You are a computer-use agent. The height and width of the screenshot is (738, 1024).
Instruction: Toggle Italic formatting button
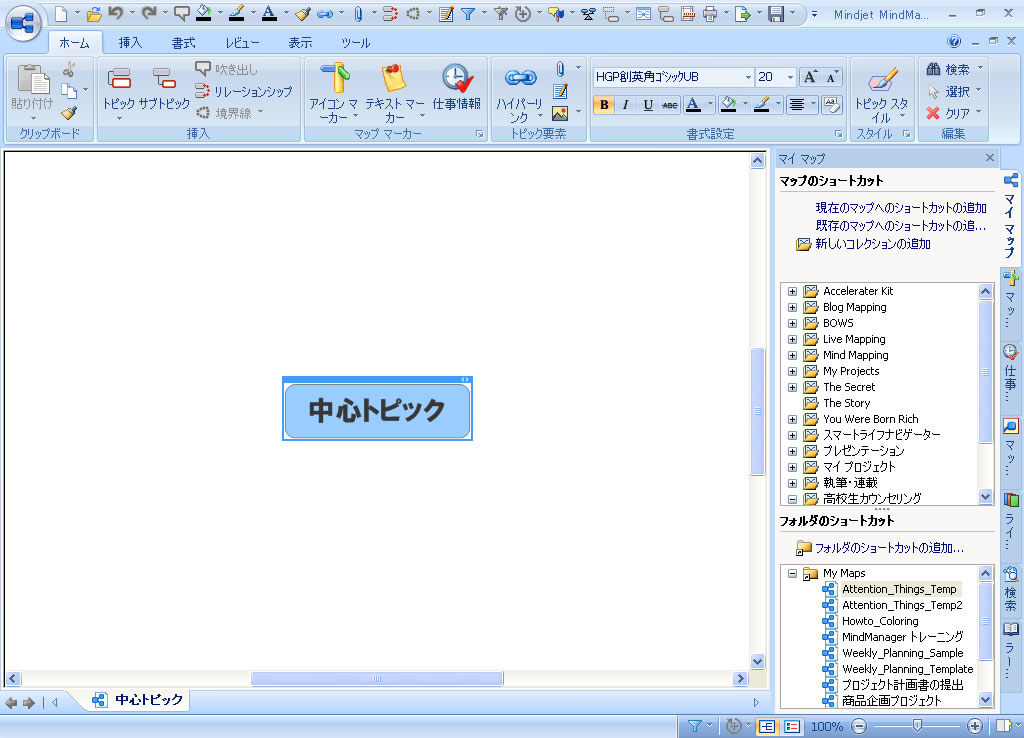(626, 105)
